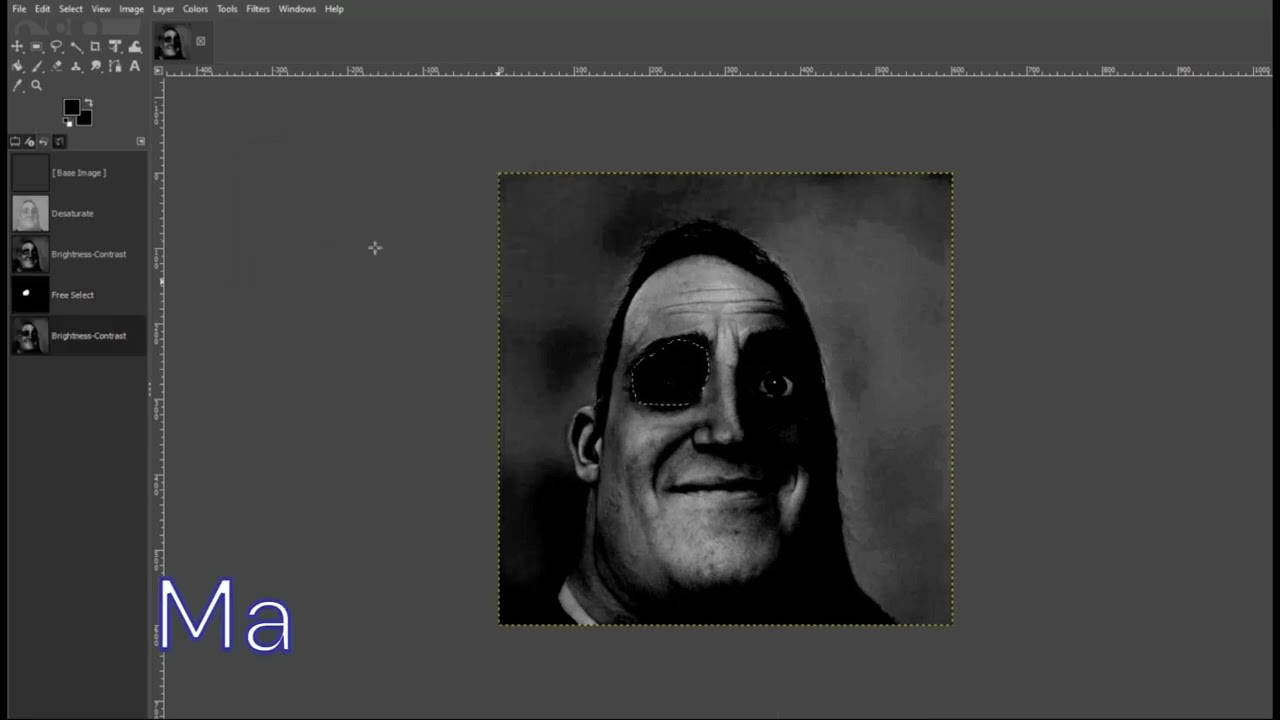Switch to Device Status dock tab
Screen dimensions: 1280x720
[x=30, y=141]
